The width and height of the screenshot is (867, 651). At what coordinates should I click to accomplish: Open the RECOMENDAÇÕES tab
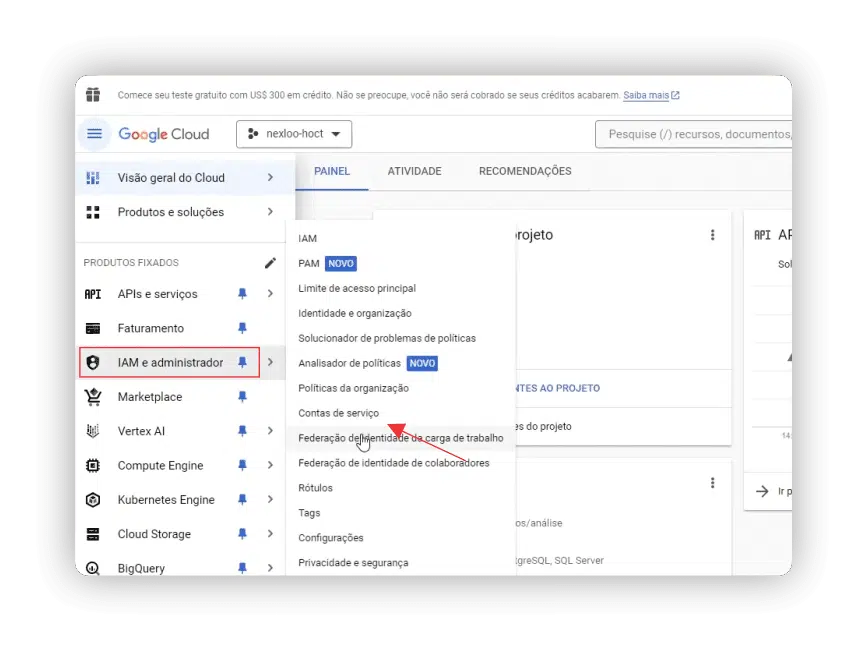tap(525, 171)
